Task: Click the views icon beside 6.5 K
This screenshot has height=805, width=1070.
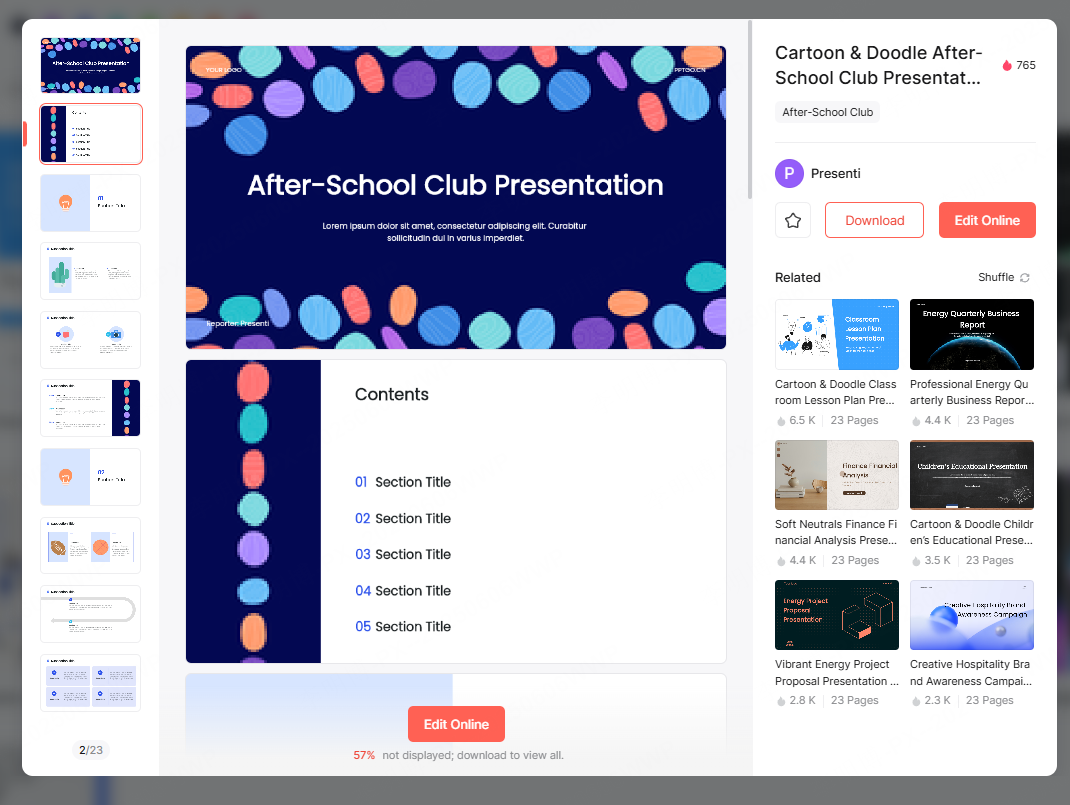Action: [x=779, y=420]
